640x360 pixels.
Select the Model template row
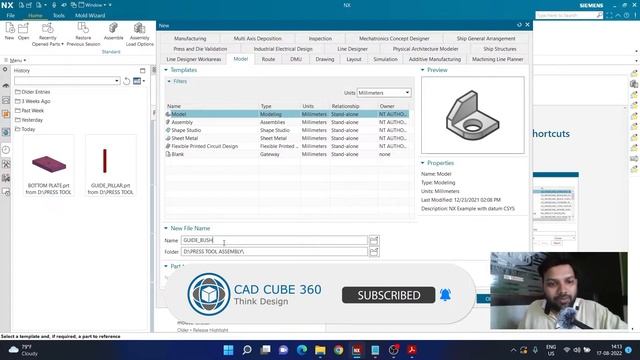pos(287,114)
